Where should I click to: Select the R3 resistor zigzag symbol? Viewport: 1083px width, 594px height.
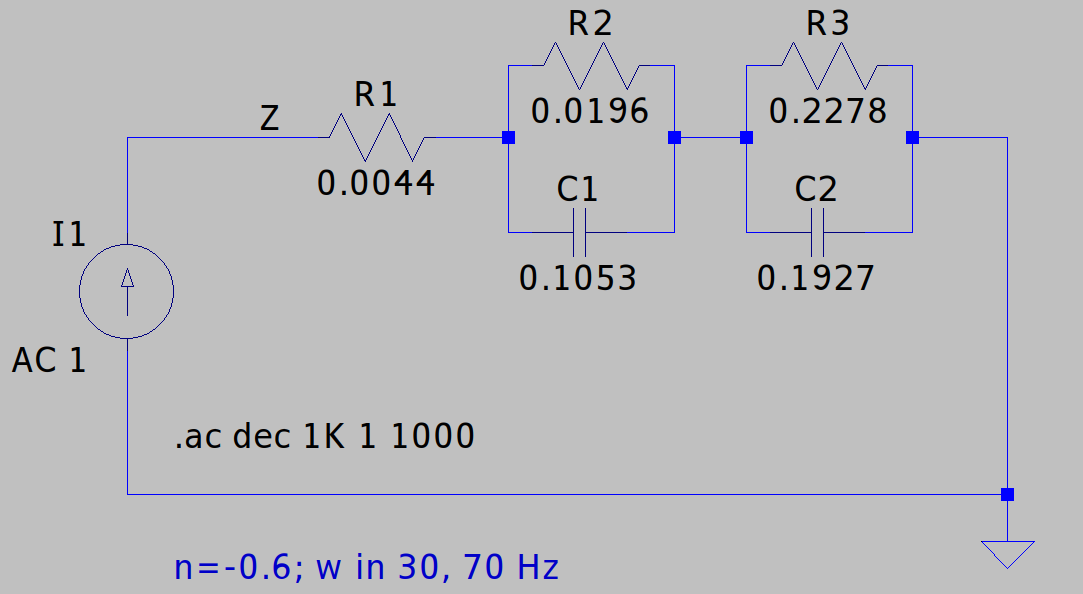click(828, 66)
